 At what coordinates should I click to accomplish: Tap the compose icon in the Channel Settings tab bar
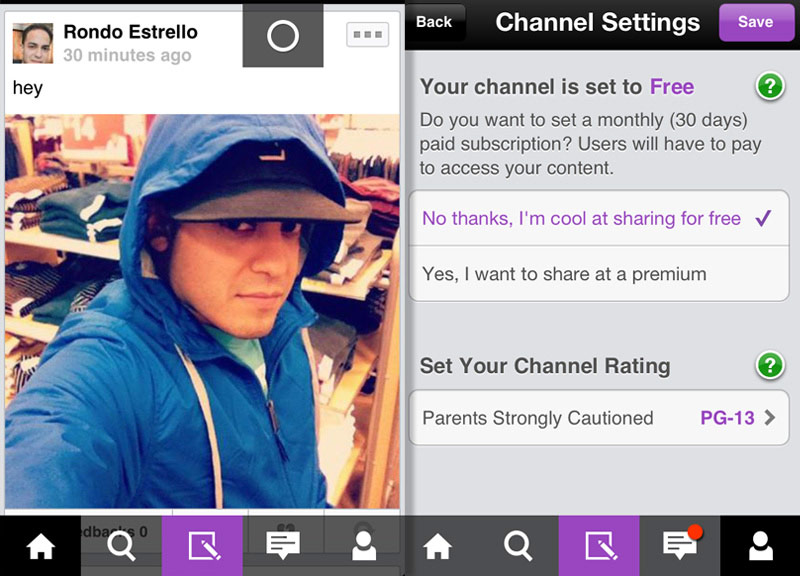[x=599, y=546]
